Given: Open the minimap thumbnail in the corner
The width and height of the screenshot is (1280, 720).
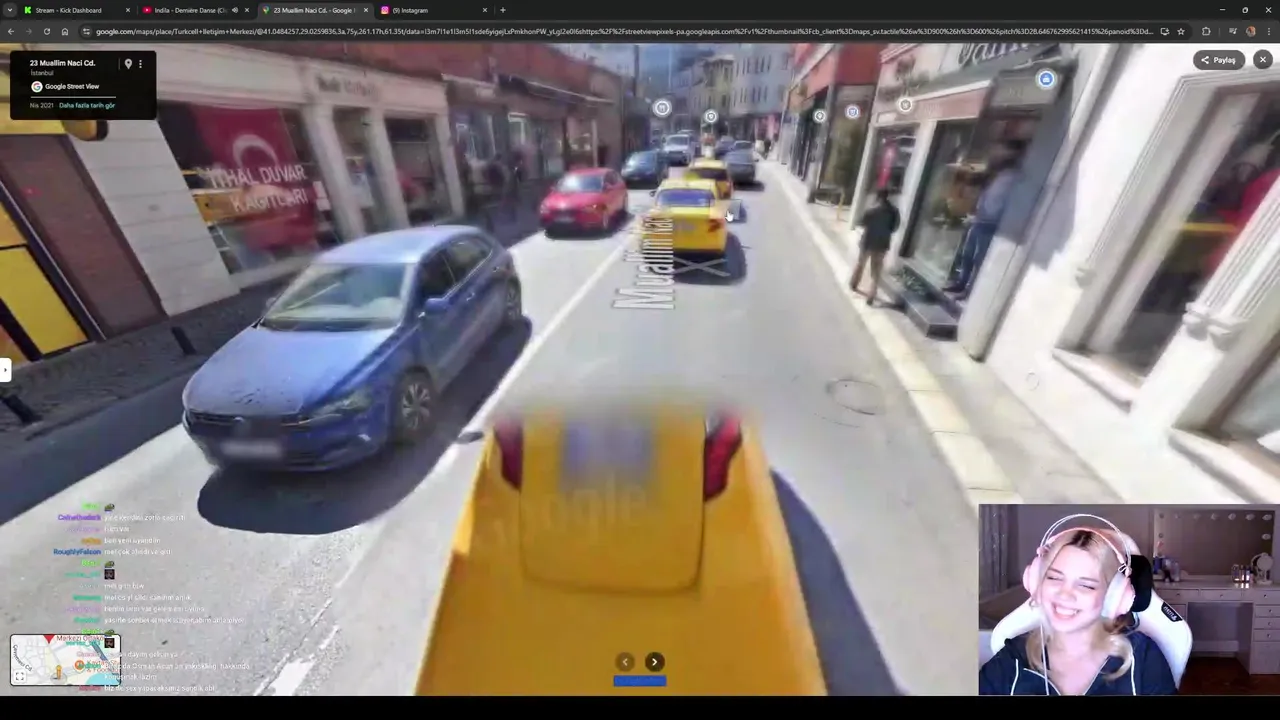Looking at the screenshot, I should click(x=65, y=660).
